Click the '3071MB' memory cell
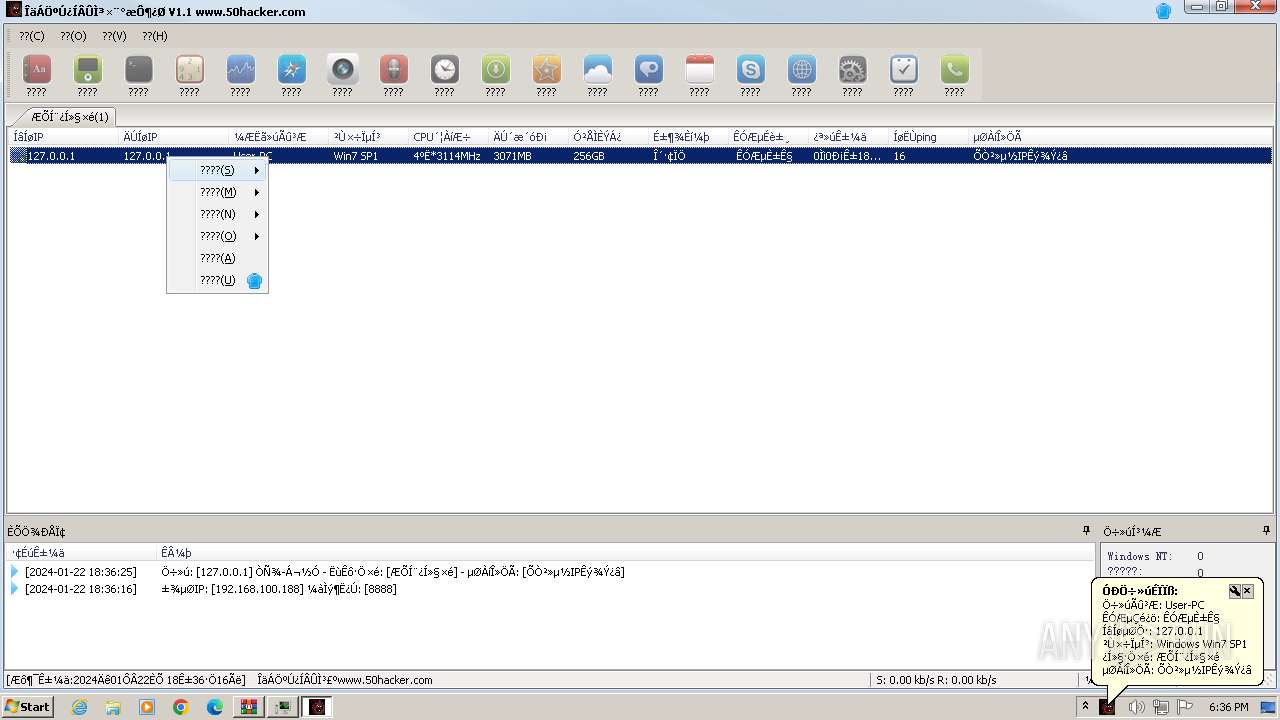 (512, 156)
